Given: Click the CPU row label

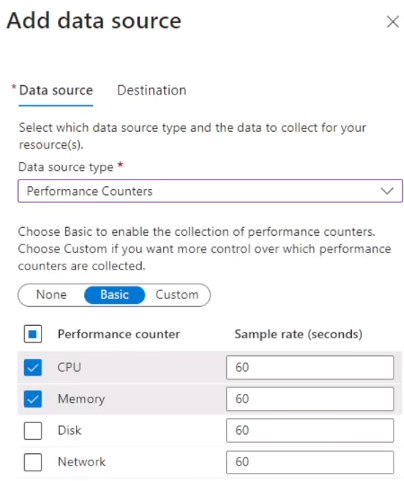Looking at the screenshot, I should click(x=69, y=367).
